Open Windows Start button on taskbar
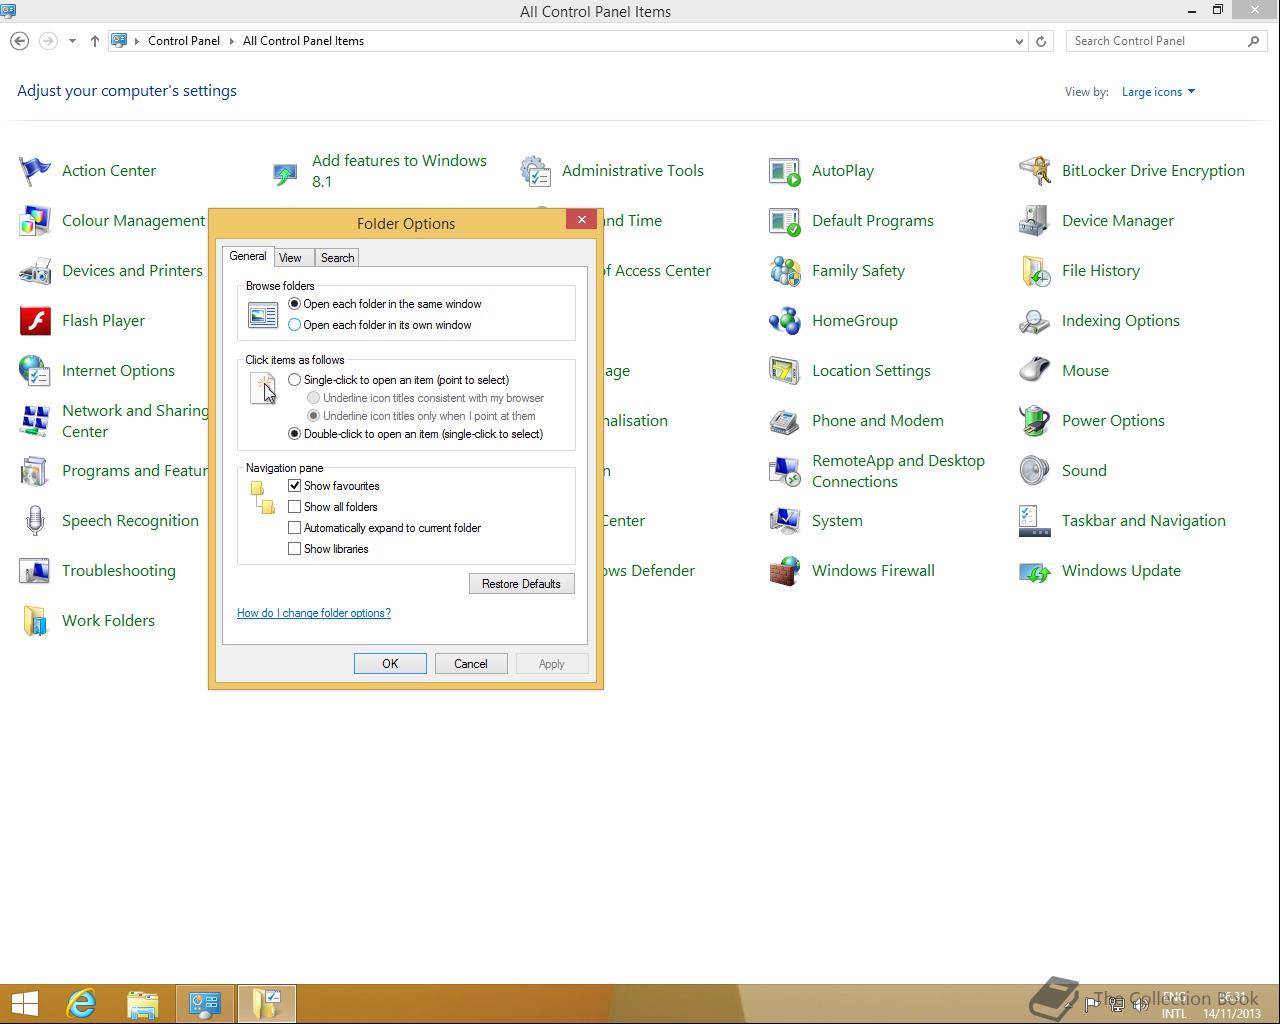This screenshot has height=1024, width=1280. tap(24, 1004)
